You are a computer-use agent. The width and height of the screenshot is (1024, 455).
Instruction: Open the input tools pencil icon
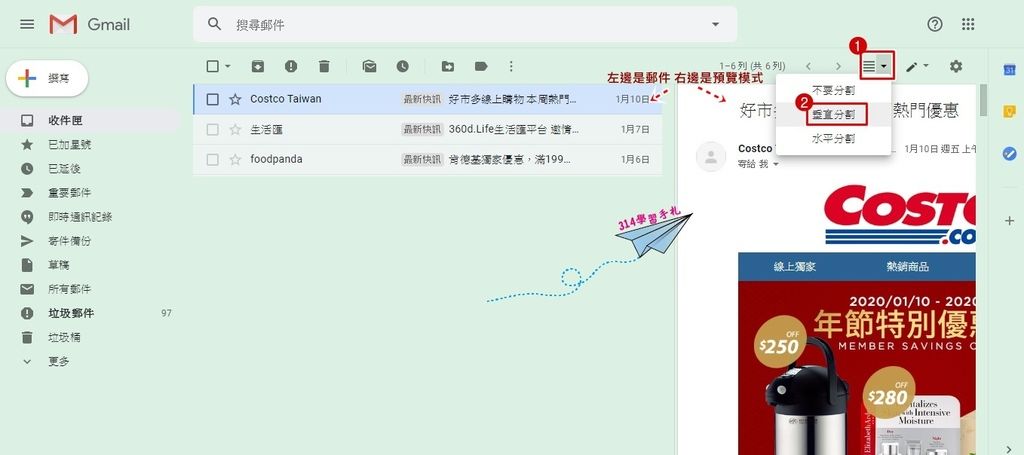coord(912,66)
